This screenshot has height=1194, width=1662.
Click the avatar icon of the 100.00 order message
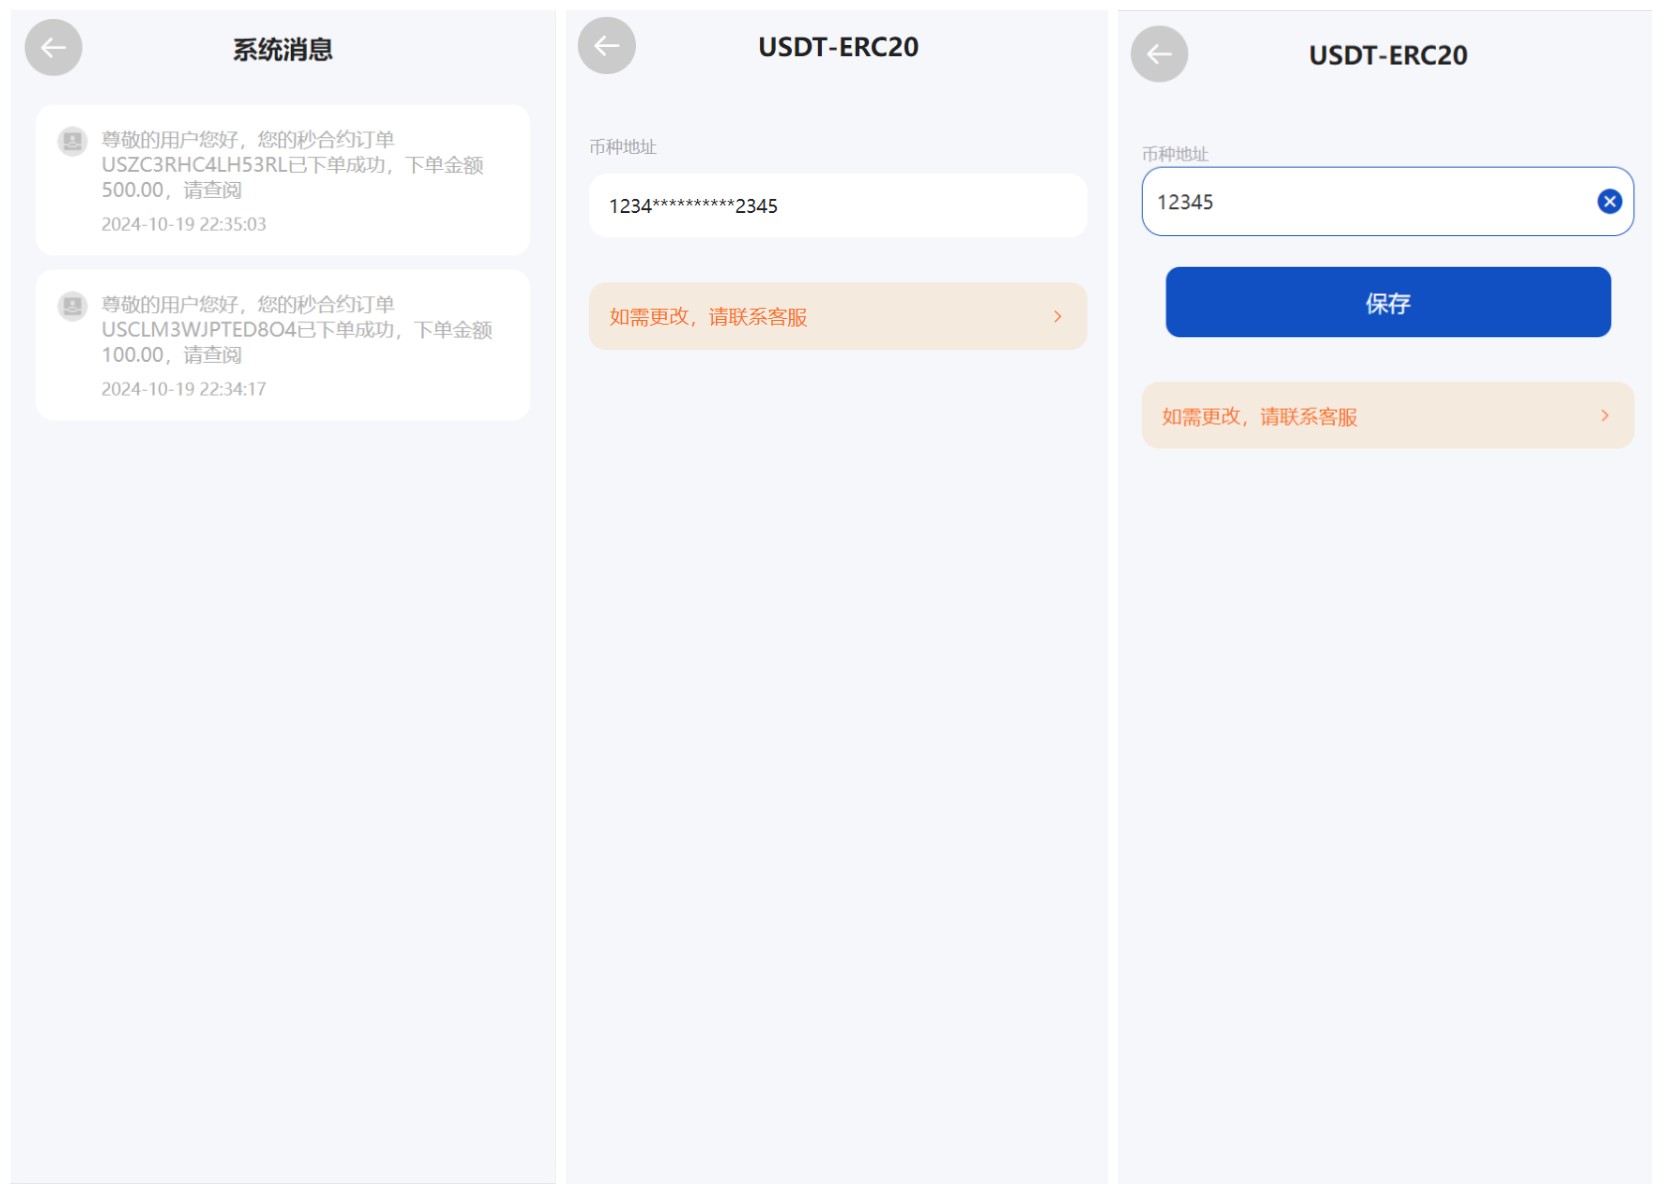tap(72, 306)
